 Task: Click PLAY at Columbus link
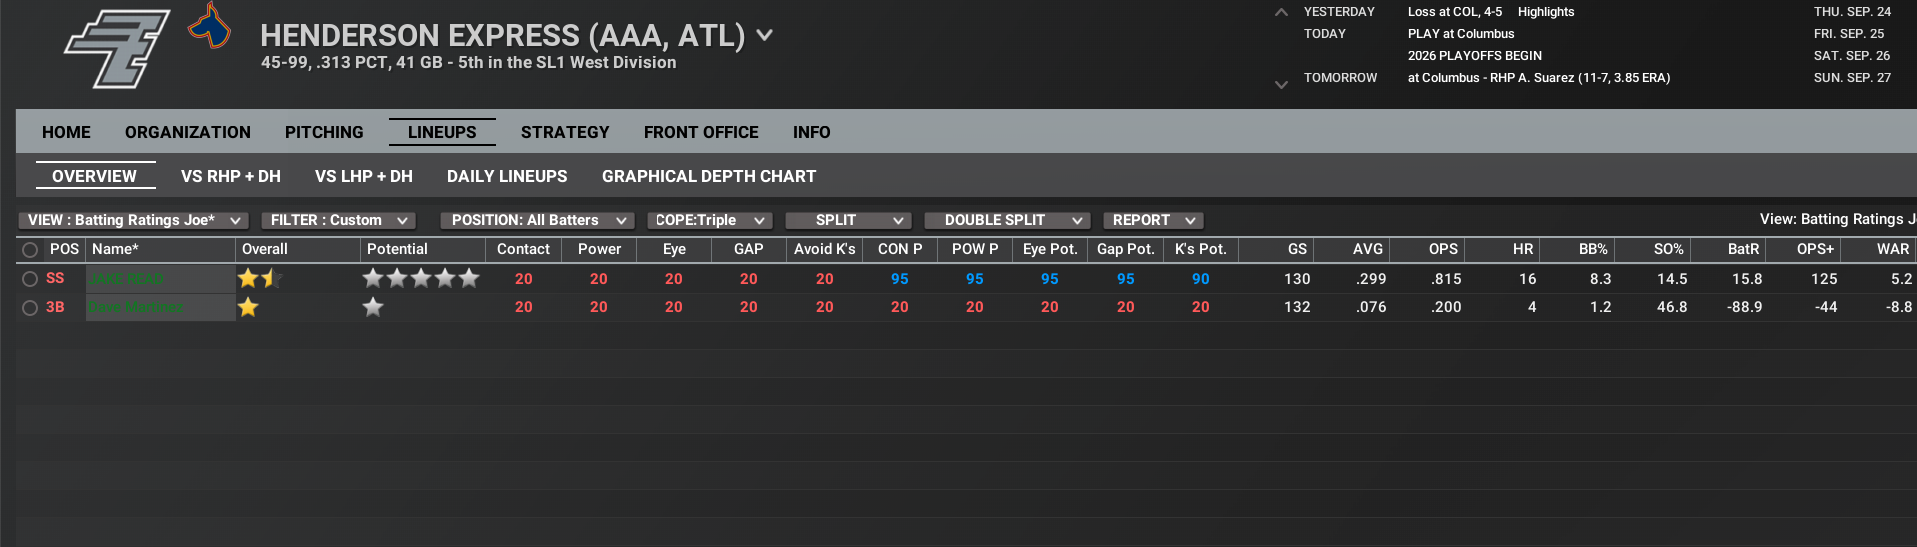pos(1460,34)
